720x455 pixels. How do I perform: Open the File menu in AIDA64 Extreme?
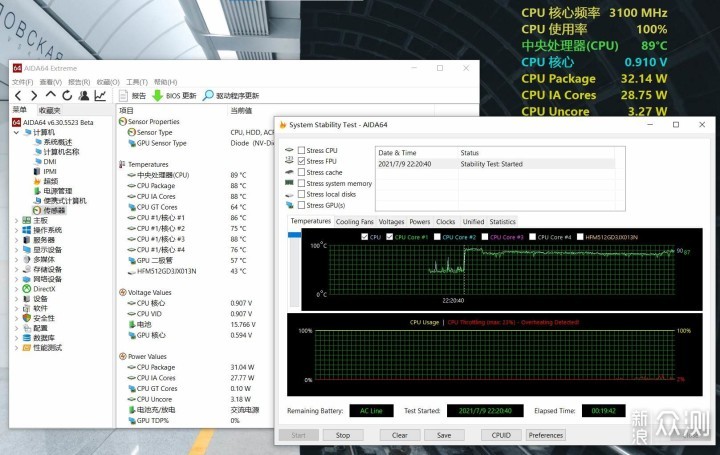[22, 82]
